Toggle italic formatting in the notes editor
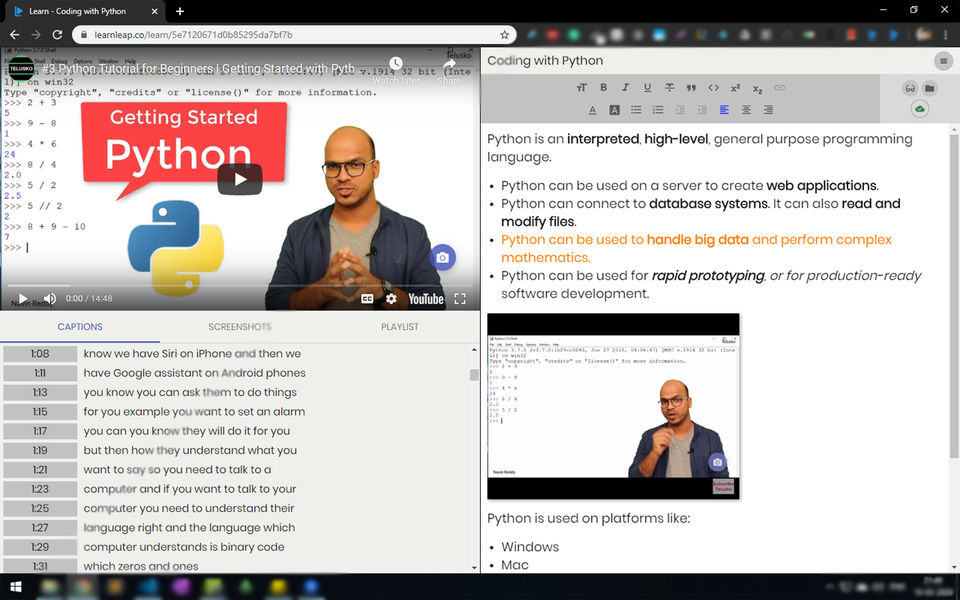Screen dimensions: 960x600 tap(625, 88)
